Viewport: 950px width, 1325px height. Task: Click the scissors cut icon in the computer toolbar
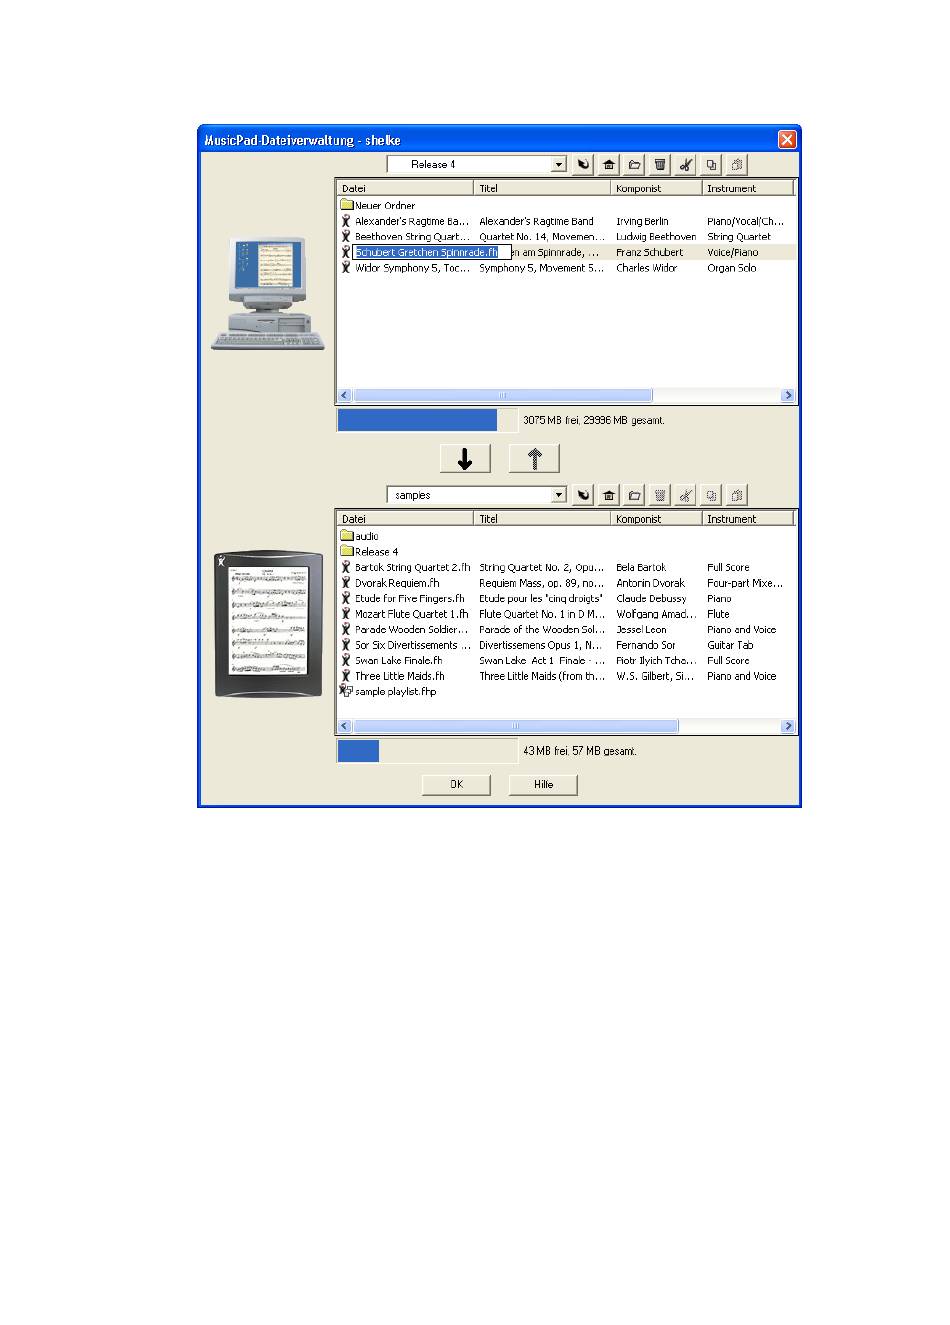[x=686, y=165]
